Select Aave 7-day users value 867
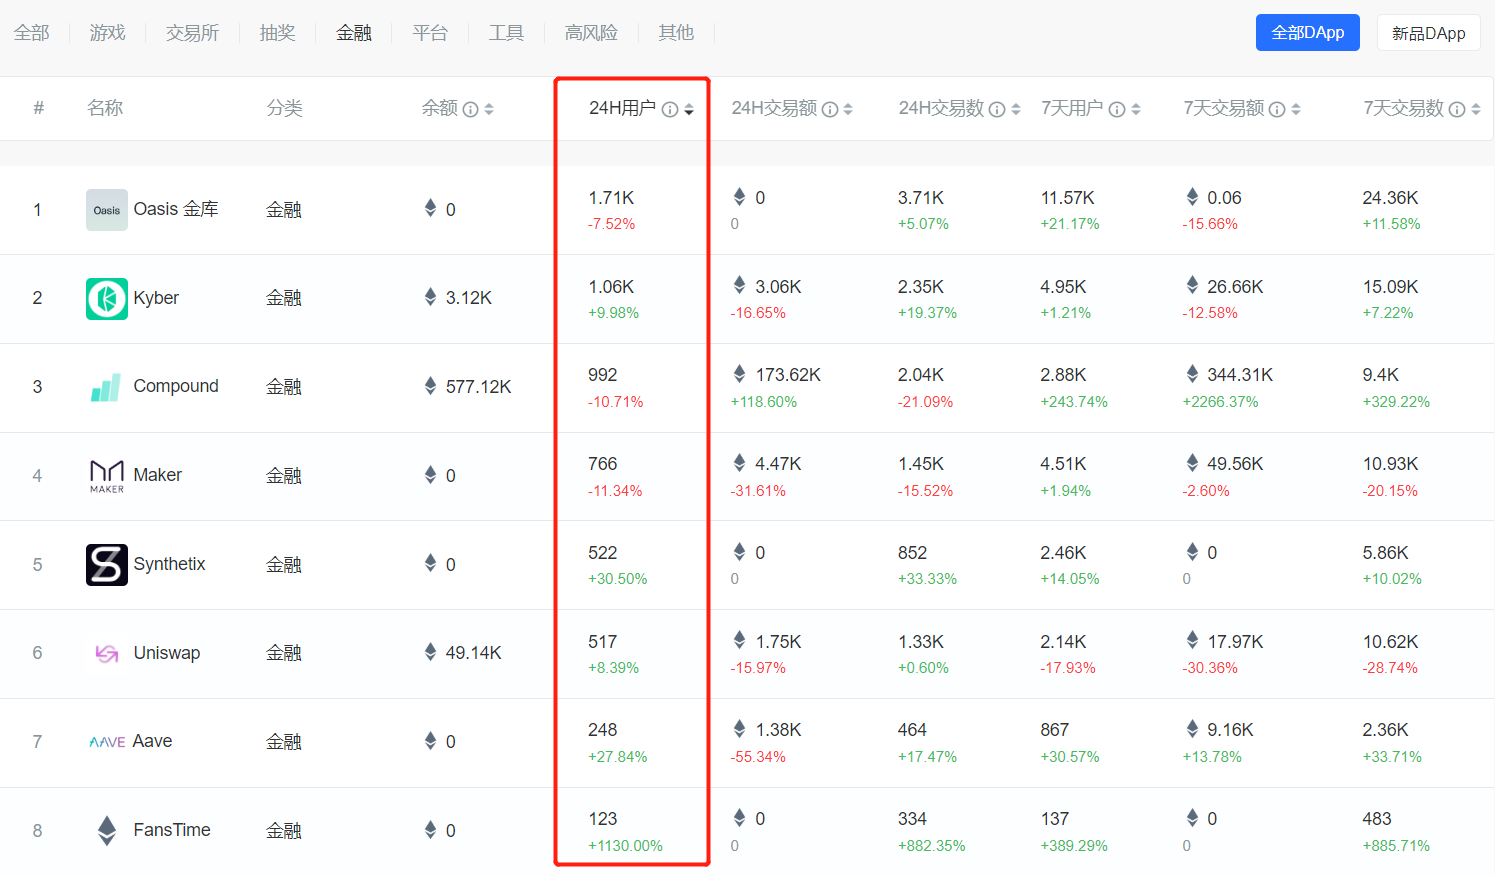The width and height of the screenshot is (1495, 875). click(x=1055, y=730)
